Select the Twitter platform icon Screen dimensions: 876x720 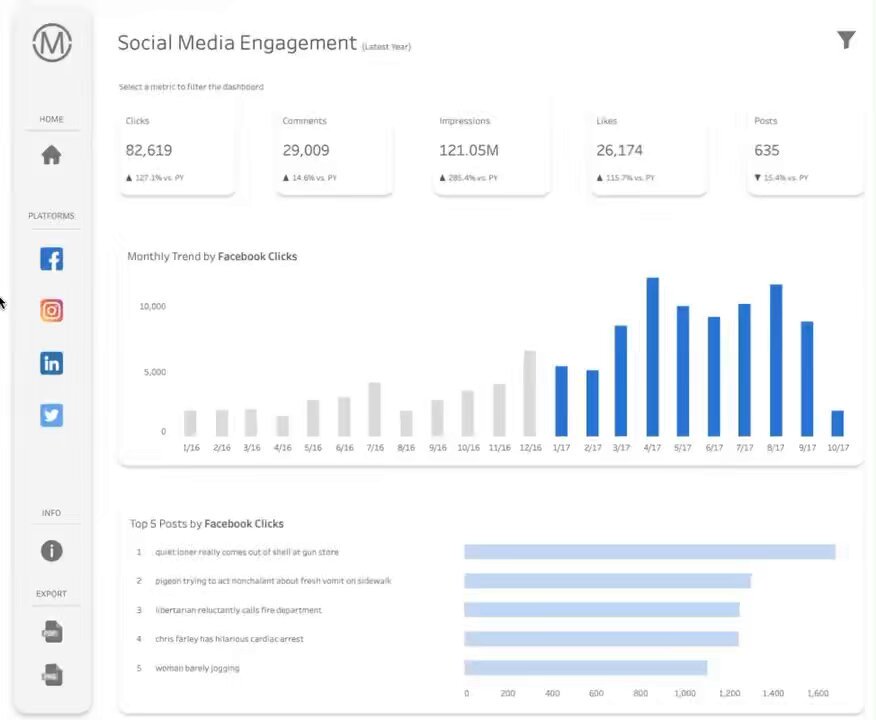[51, 415]
